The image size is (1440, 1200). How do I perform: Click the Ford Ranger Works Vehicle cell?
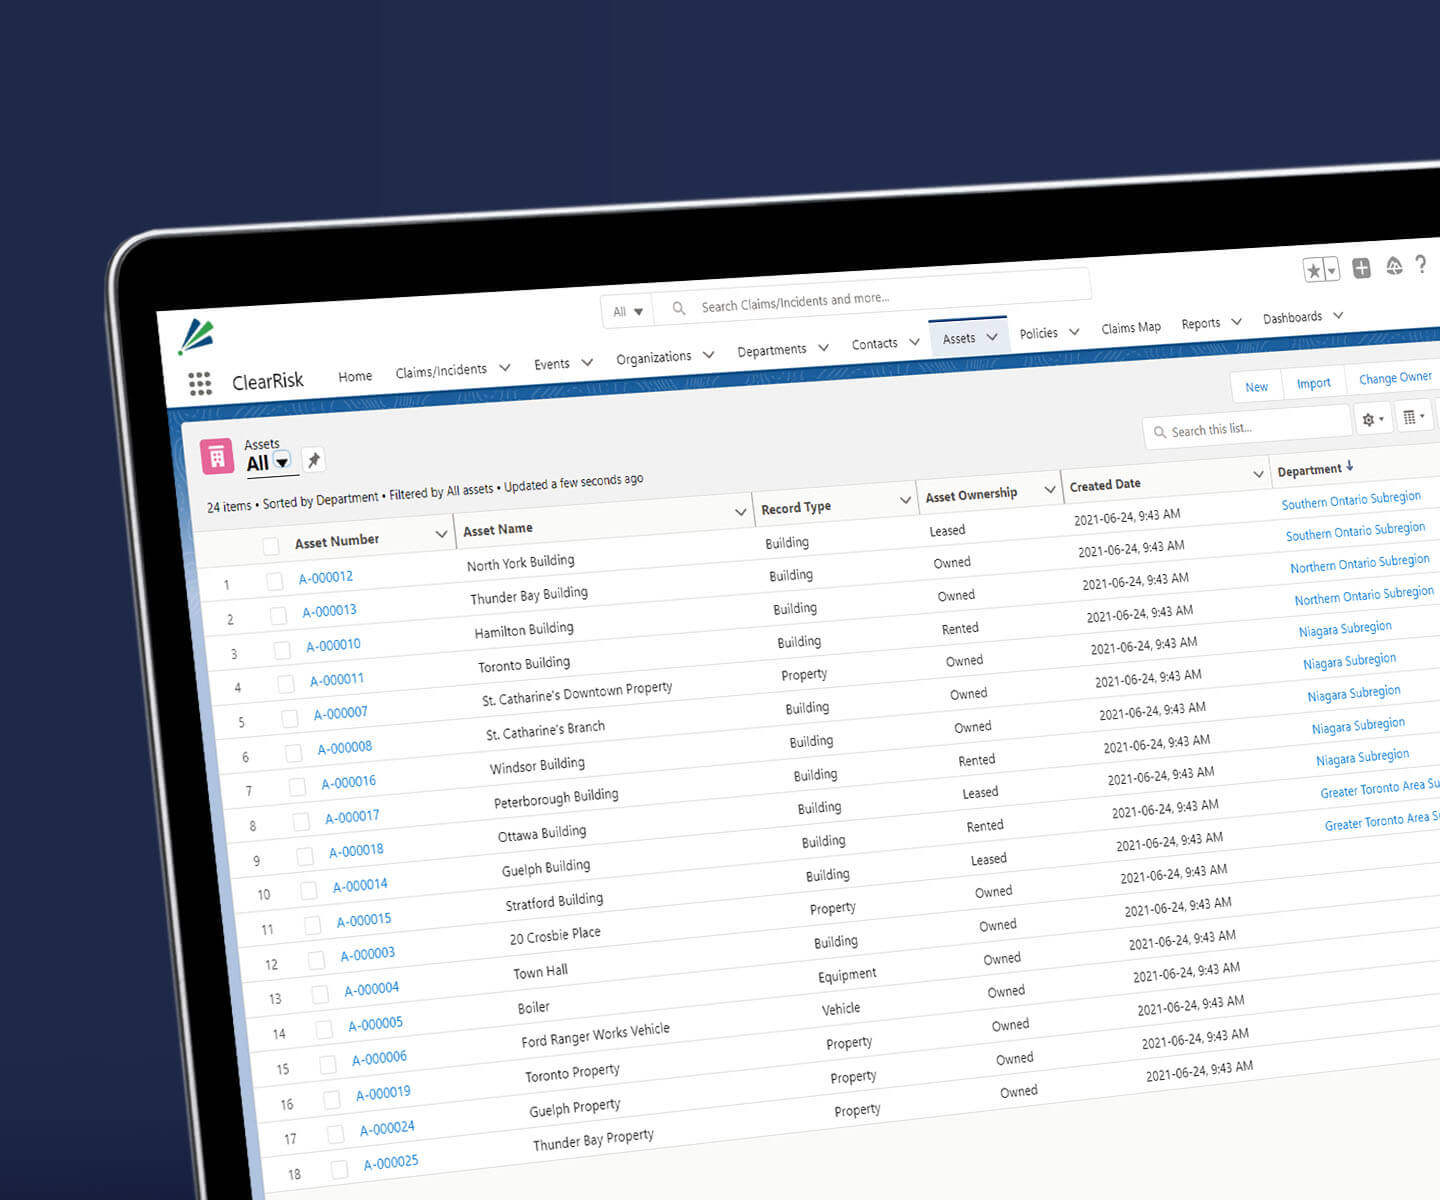click(x=595, y=1034)
